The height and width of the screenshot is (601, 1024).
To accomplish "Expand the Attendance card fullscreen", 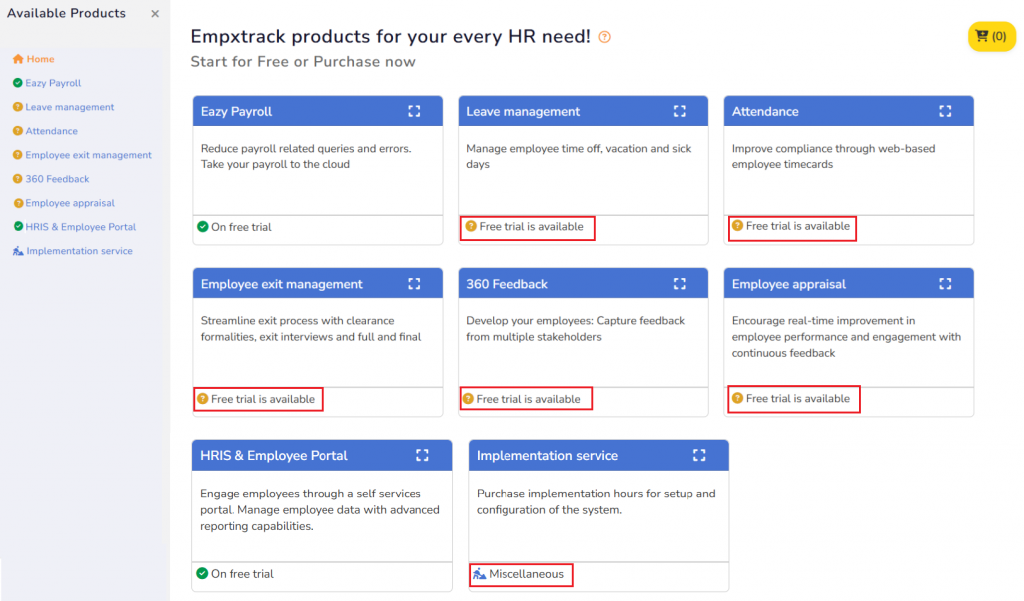I will (945, 111).
